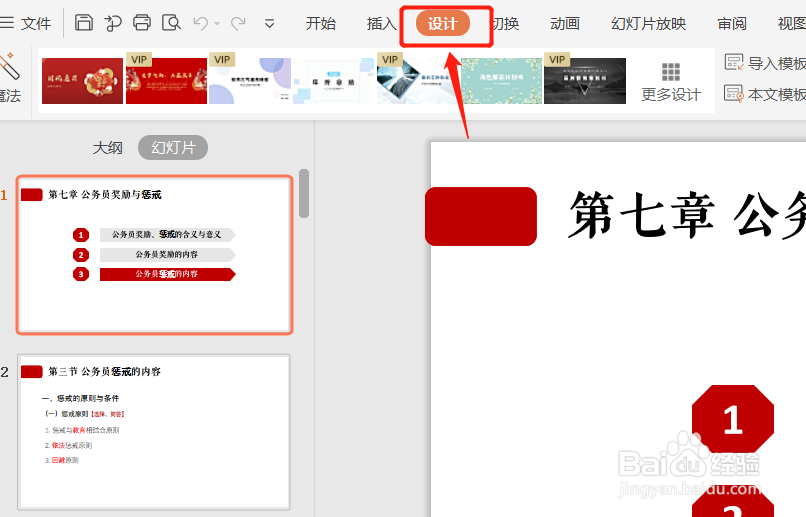Viewport: 806px width, 517px height.
Task: Switch to the 开始 tab
Action: pos(321,24)
